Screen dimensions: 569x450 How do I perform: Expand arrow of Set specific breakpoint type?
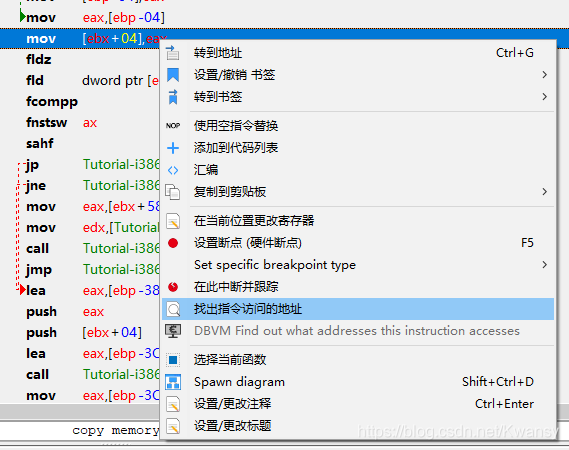point(544,265)
